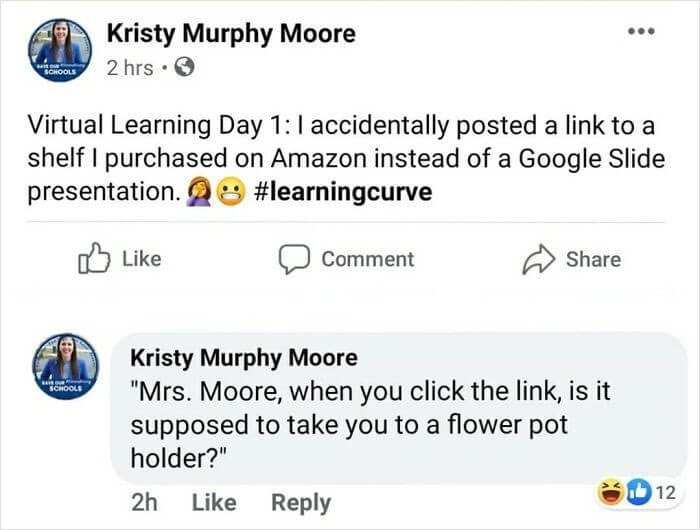Click the Comment text label
Screen dimensions: 700x530
click(x=368, y=259)
